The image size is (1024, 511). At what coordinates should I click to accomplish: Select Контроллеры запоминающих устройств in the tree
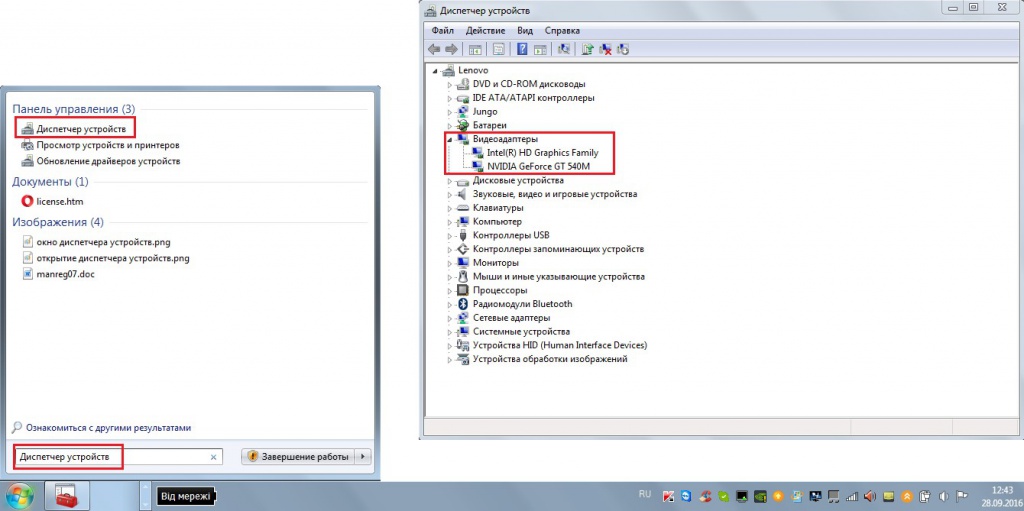click(558, 249)
